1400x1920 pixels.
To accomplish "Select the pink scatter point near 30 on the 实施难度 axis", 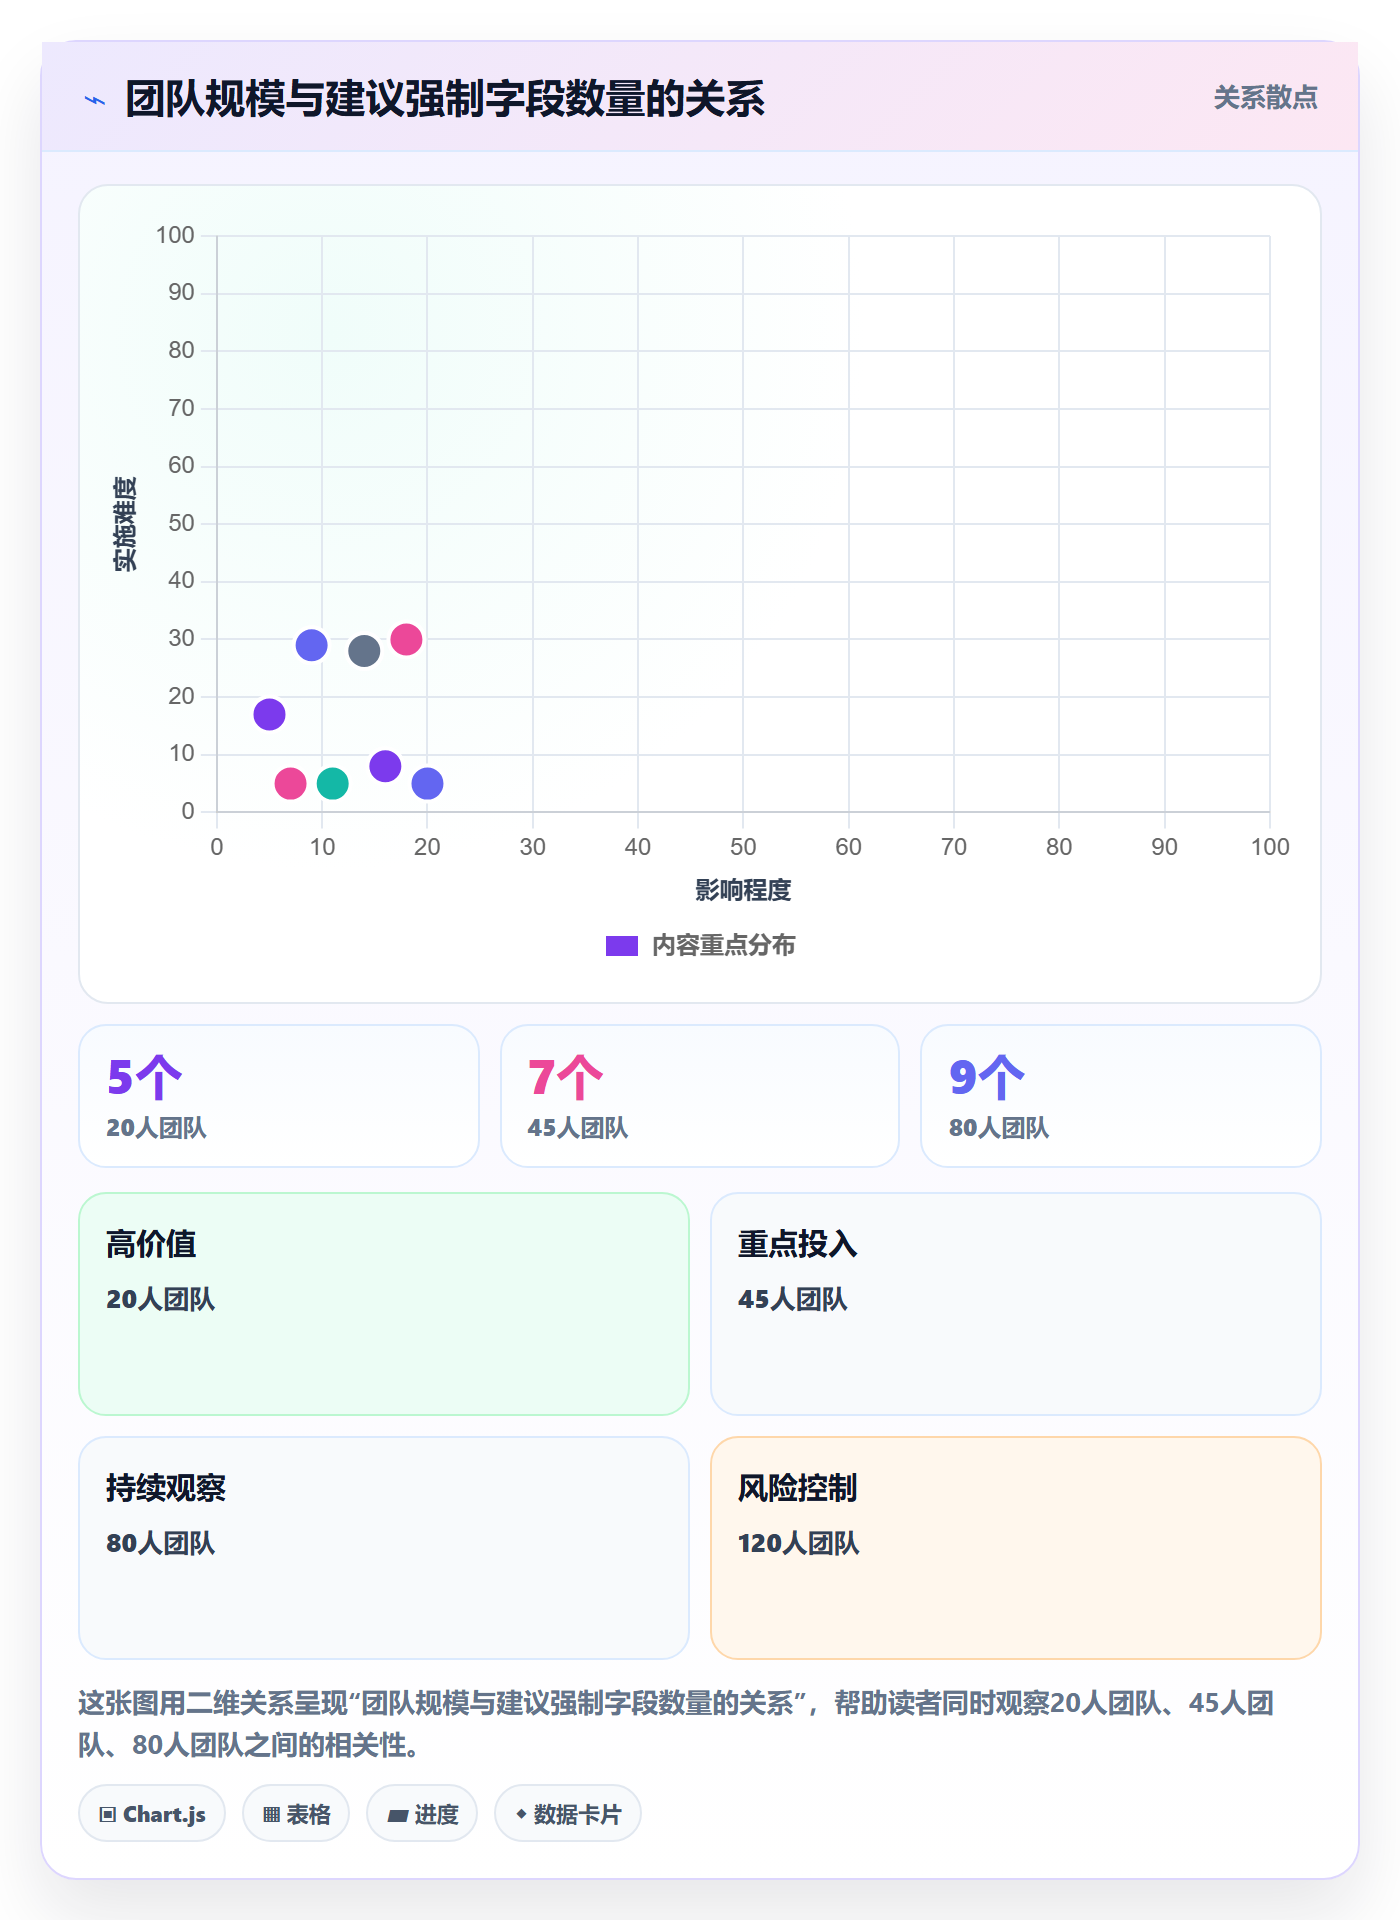I will coord(406,639).
